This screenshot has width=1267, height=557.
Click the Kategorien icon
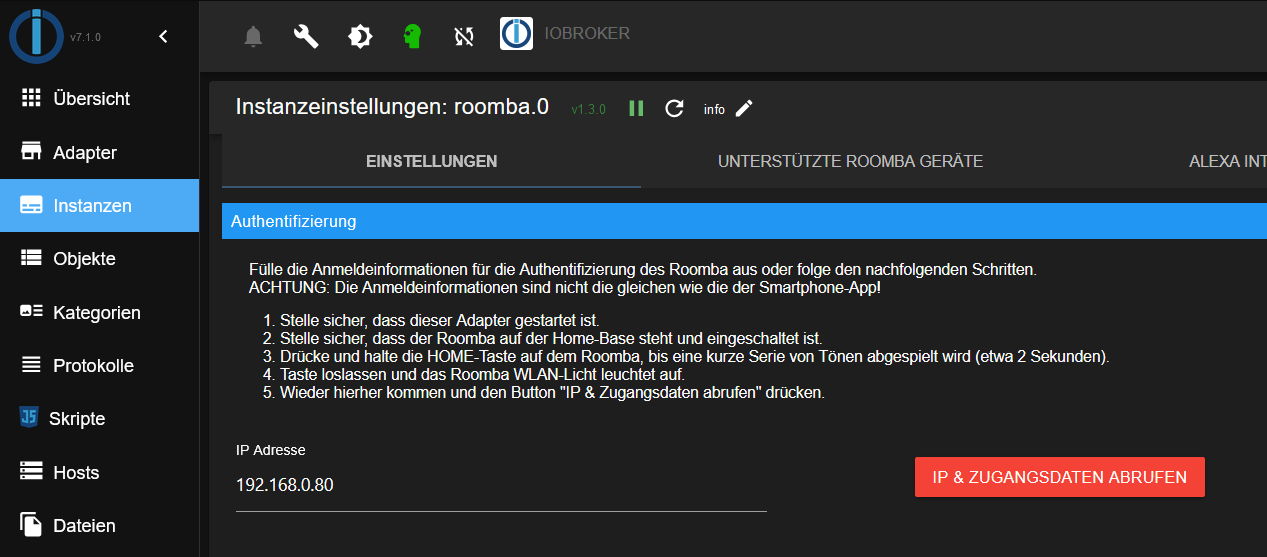[x=31, y=312]
